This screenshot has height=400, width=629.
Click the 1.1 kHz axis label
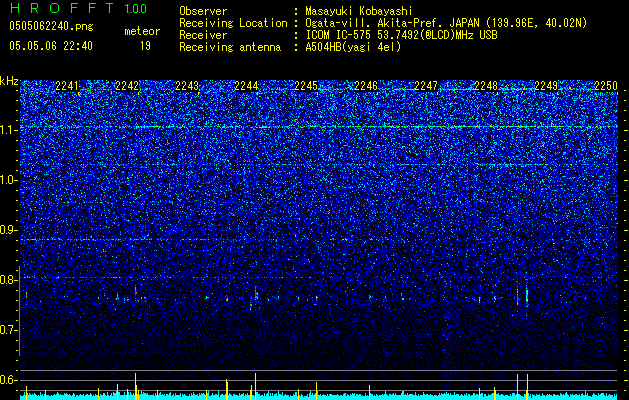click(9, 130)
